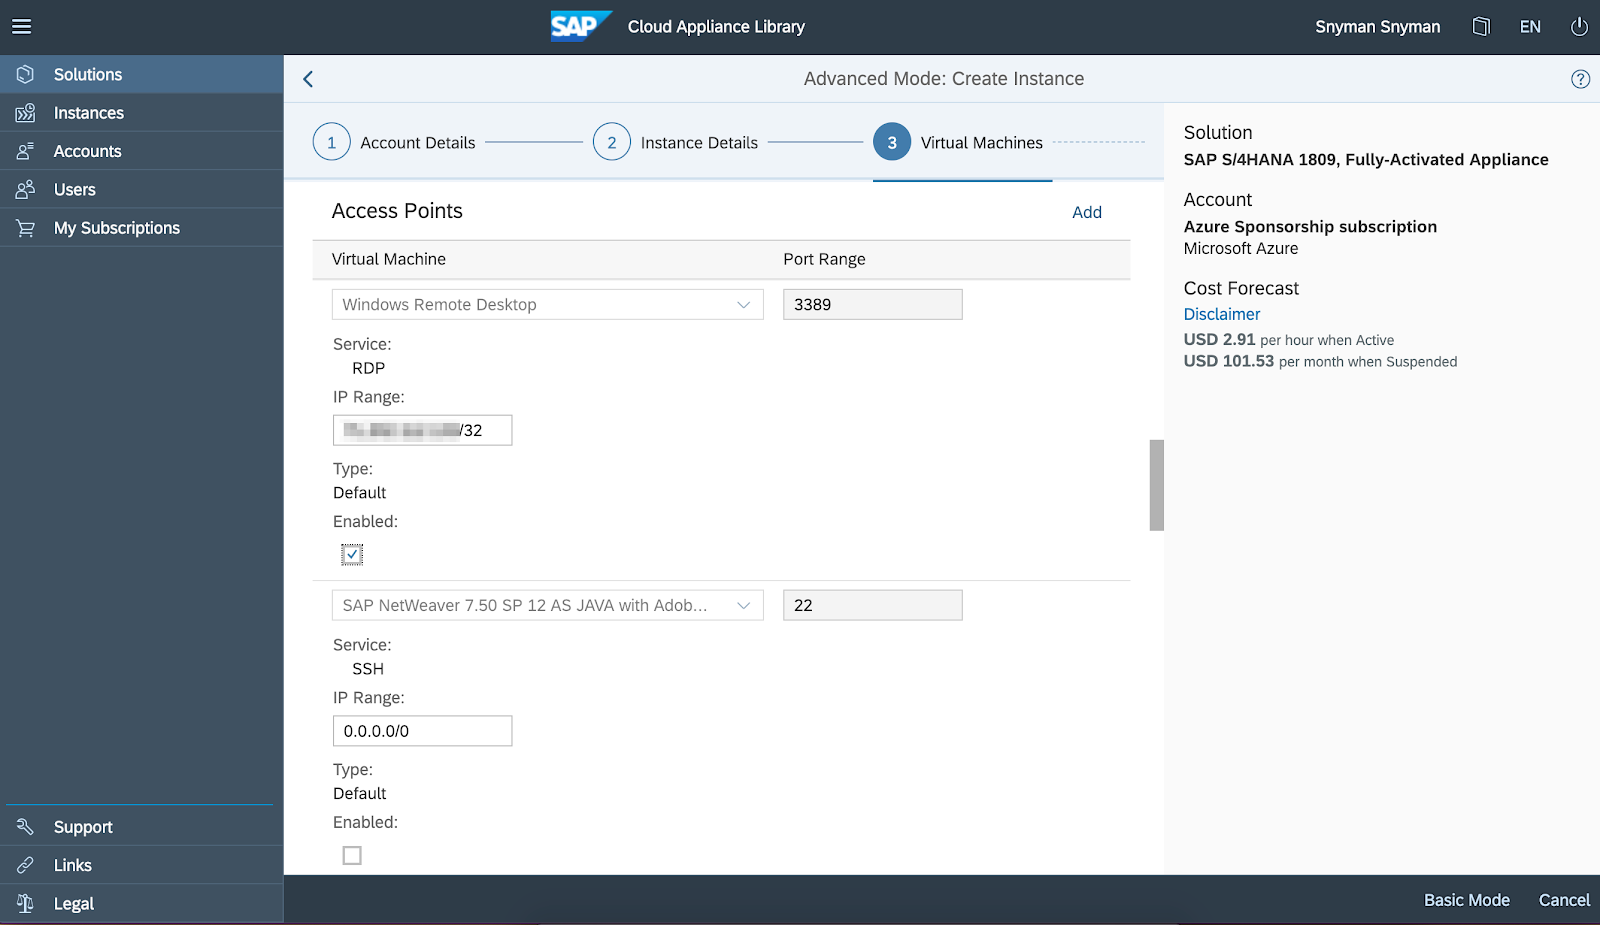The width and height of the screenshot is (1600, 925).
Task: Click the Azure Sponsorship subscription text
Action: [x=1310, y=227]
